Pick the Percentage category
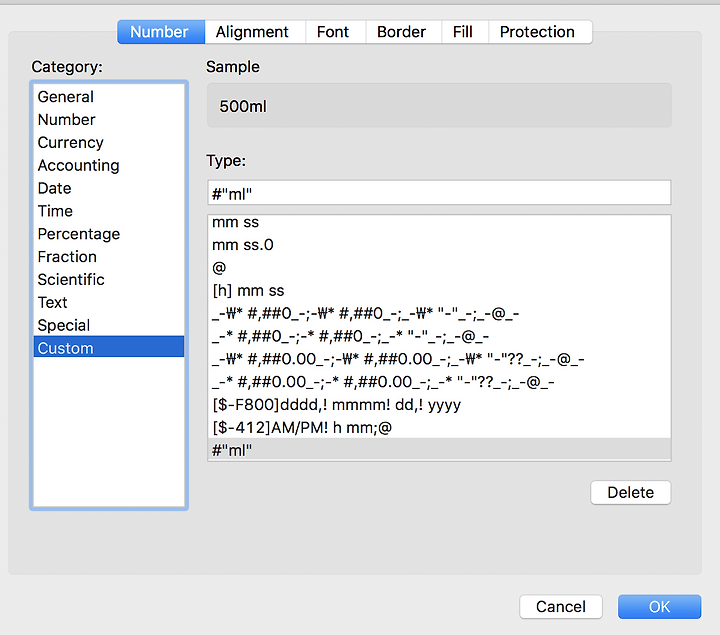The width and height of the screenshot is (720, 635). pyautogui.click(x=109, y=234)
